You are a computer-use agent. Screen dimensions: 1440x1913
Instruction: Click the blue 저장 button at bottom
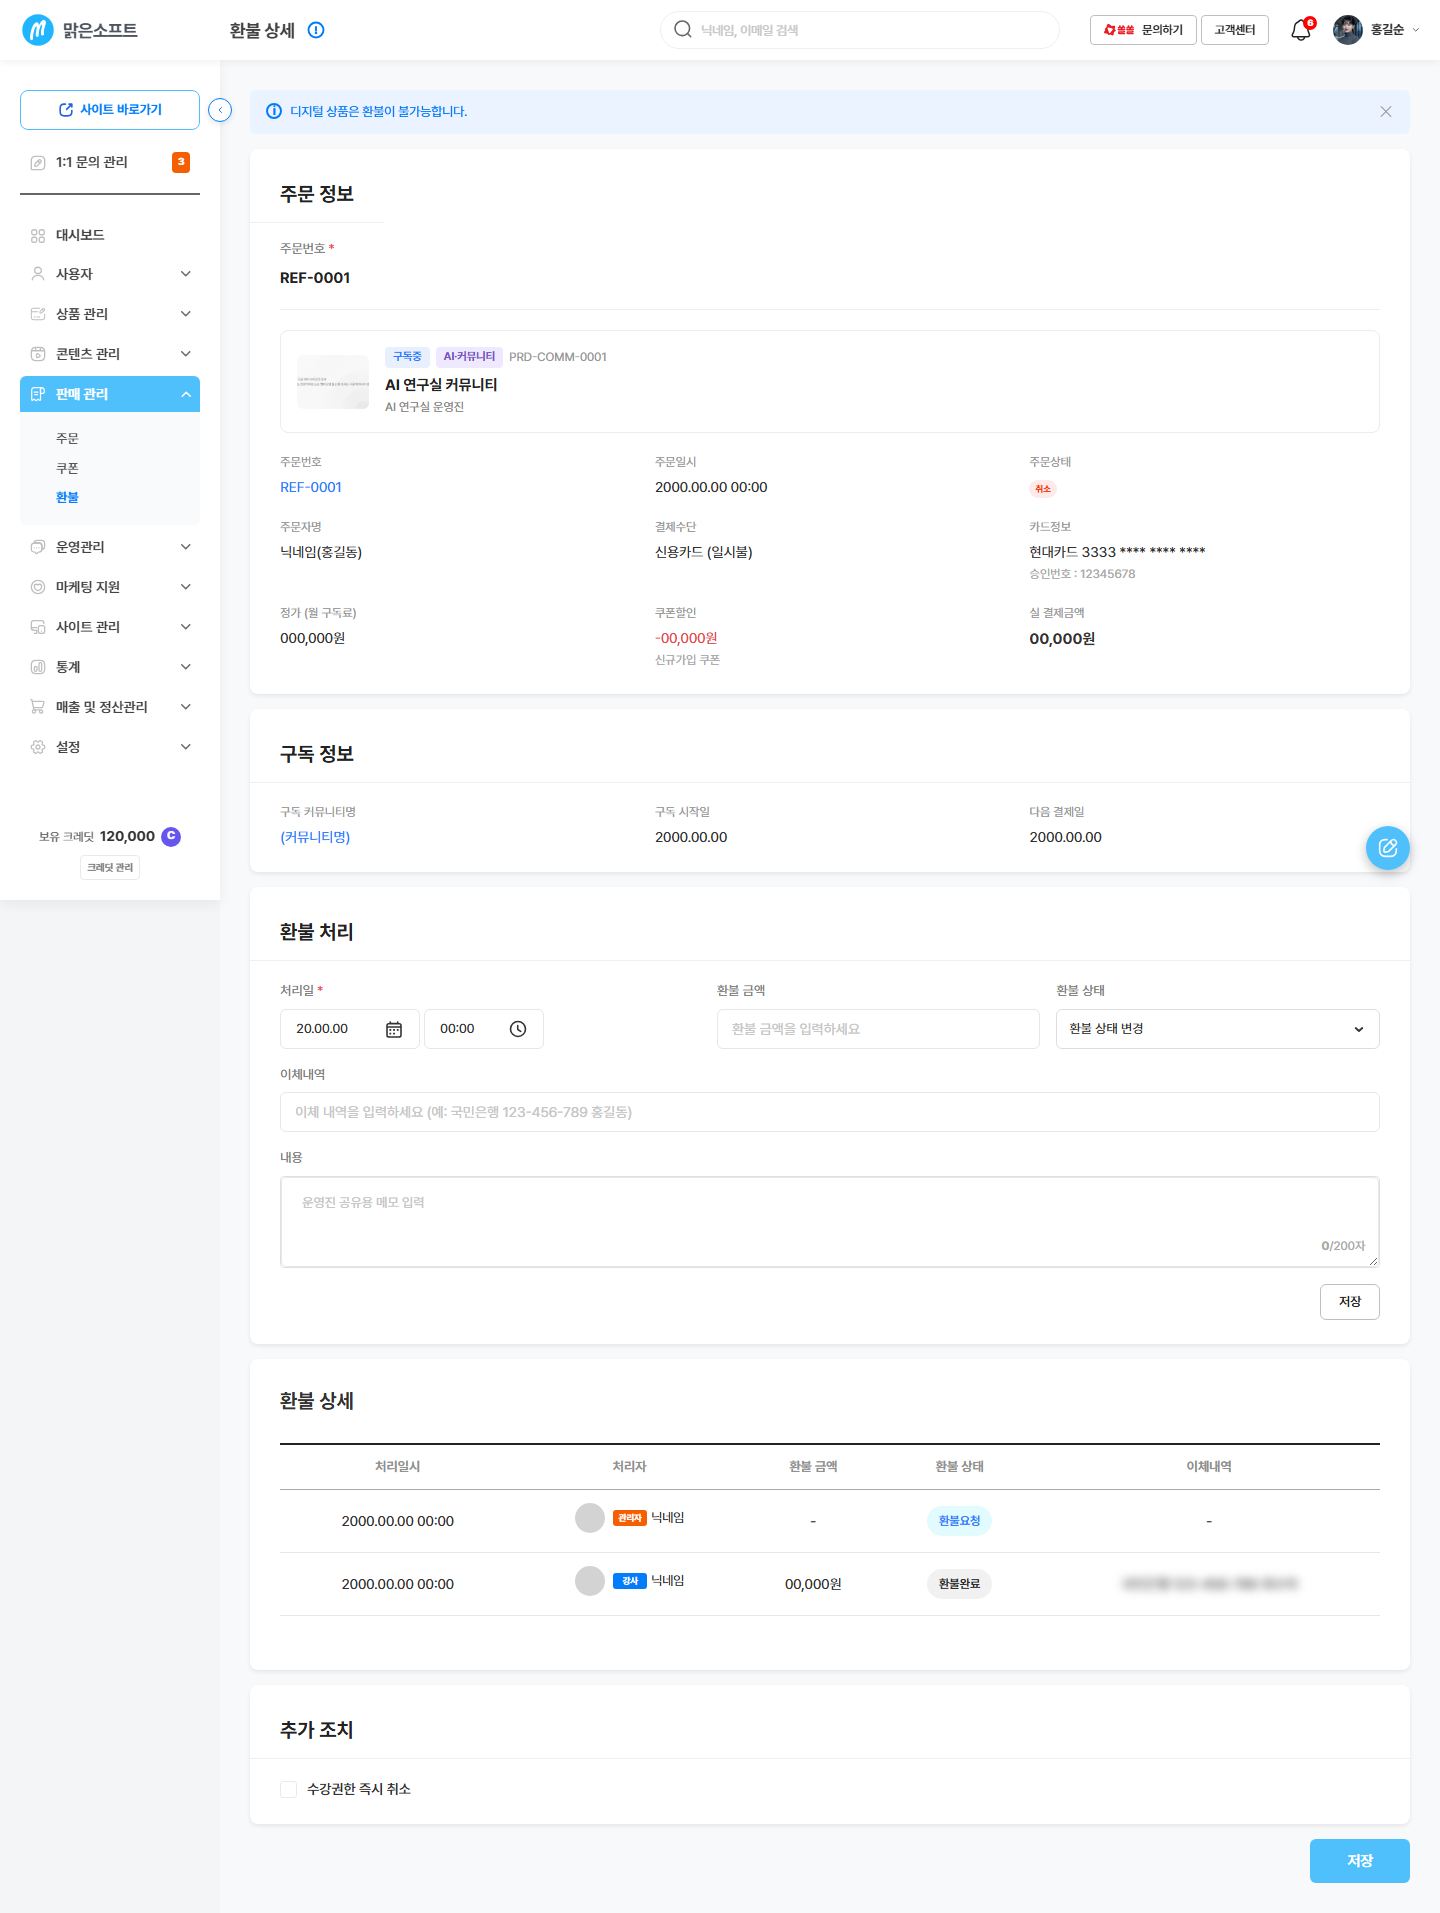click(1359, 1861)
